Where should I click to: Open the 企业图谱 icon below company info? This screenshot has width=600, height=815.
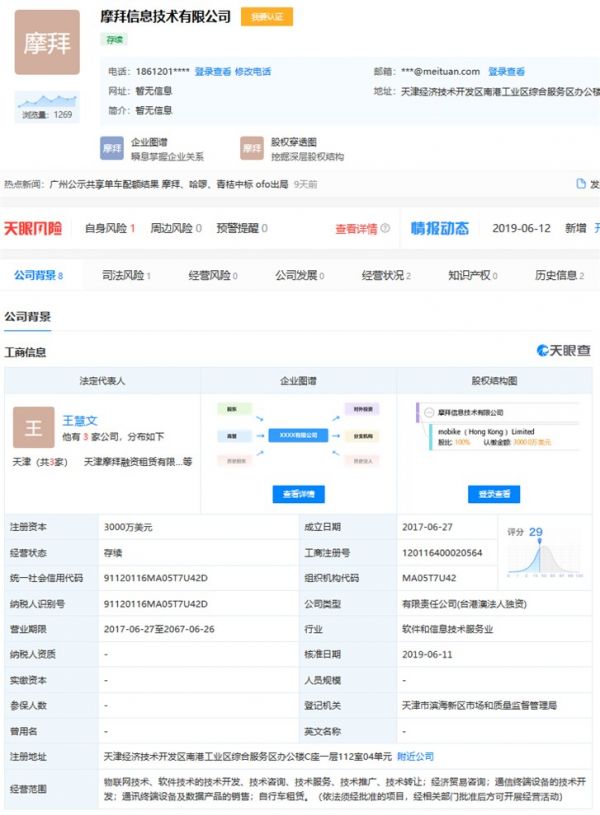(x=113, y=149)
